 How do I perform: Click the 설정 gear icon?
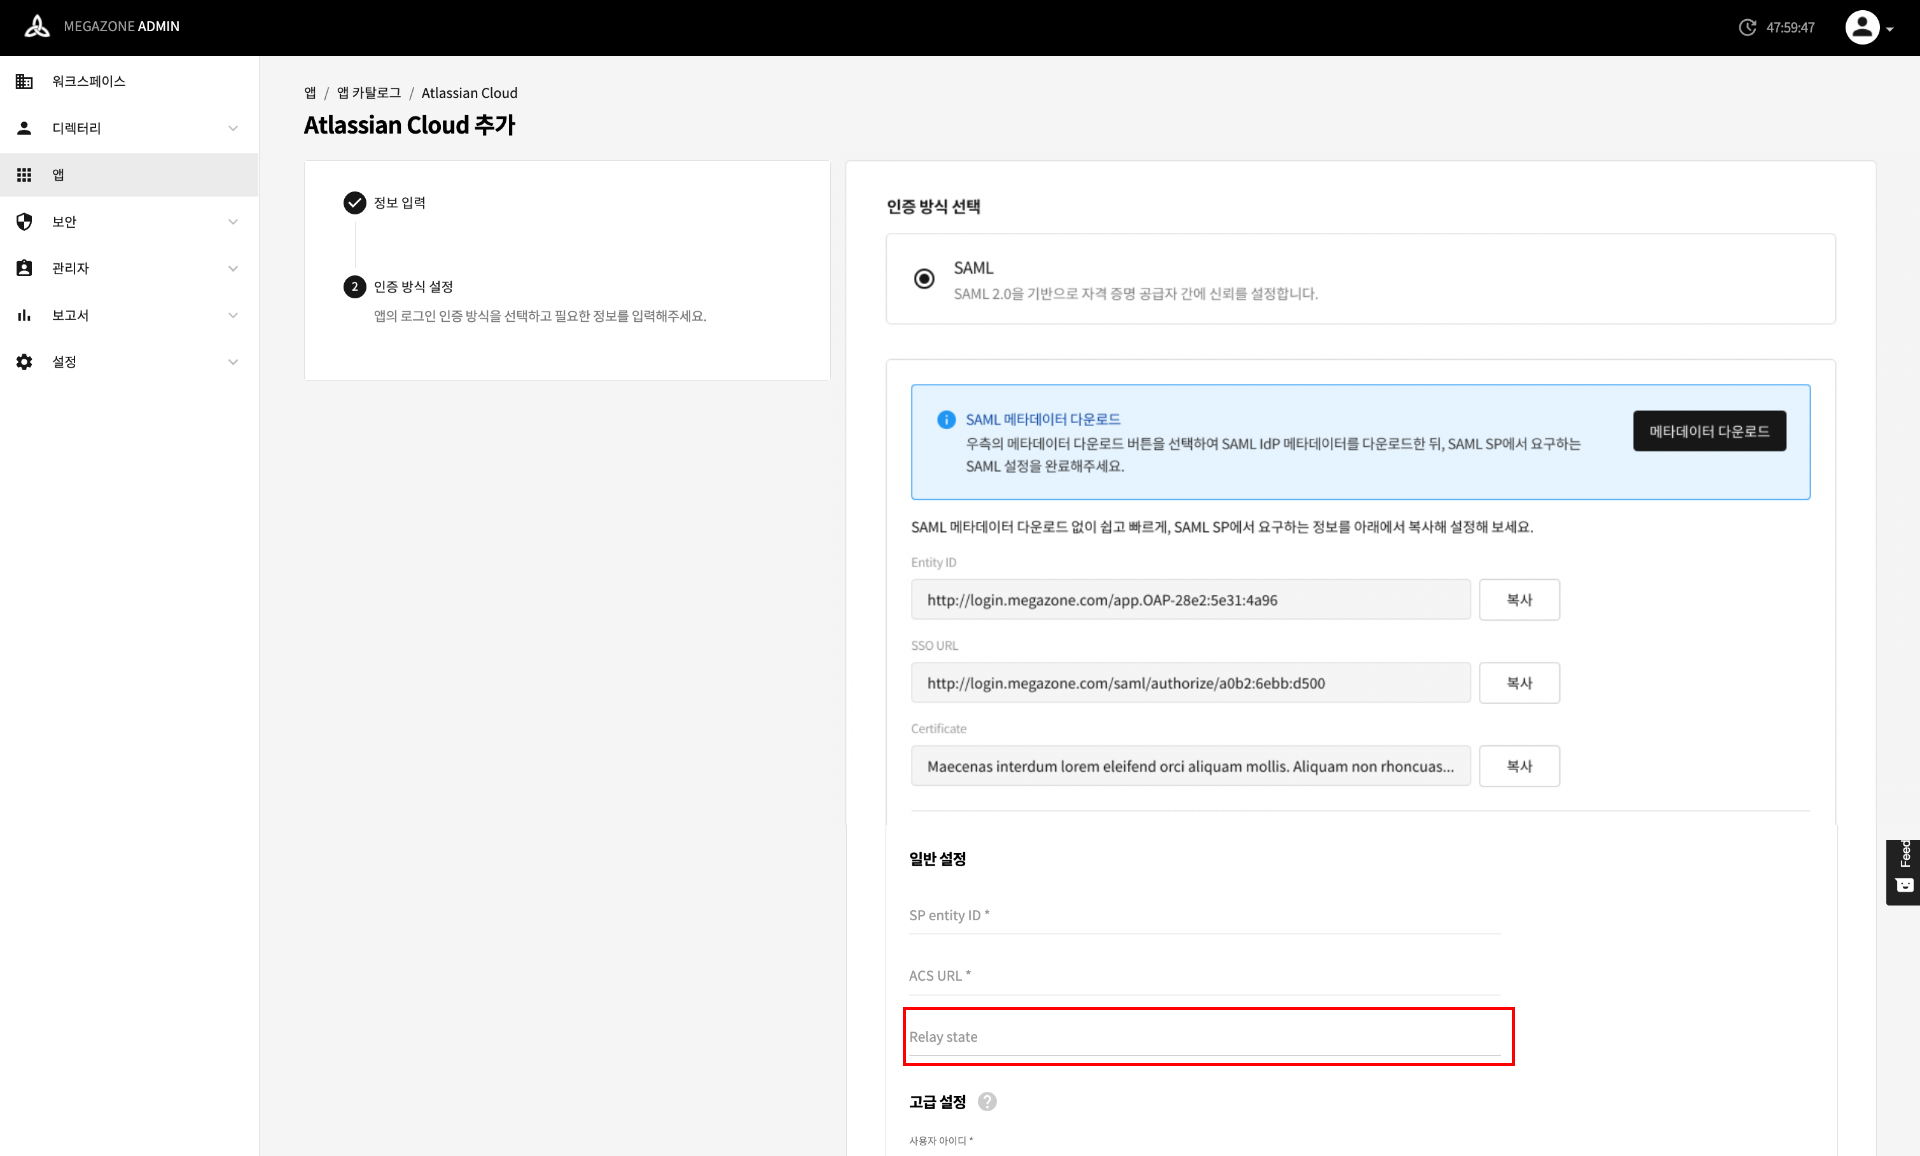(24, 362)
